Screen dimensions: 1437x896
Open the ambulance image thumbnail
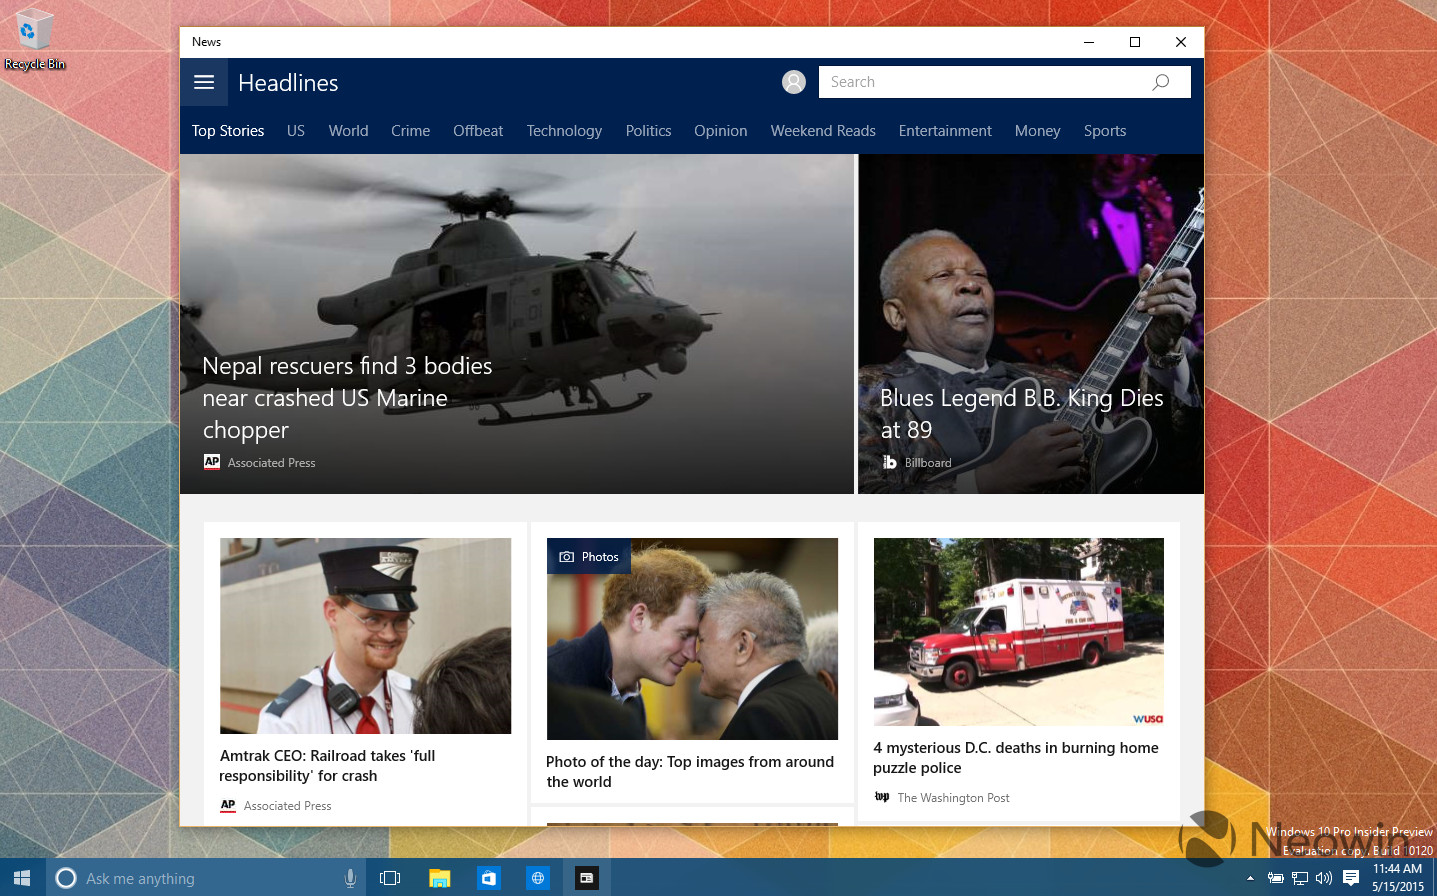(1019, 632)
